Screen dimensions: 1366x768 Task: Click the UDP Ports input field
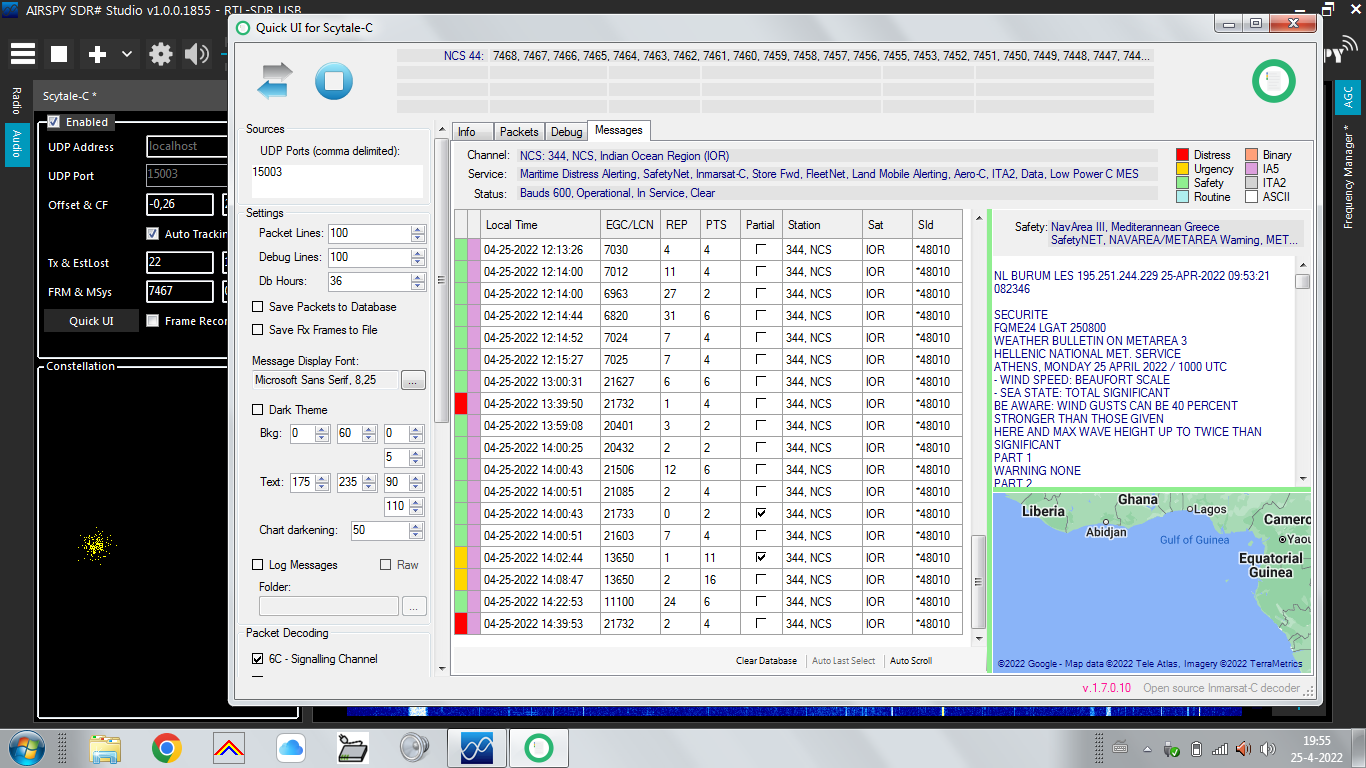[337, 181]
